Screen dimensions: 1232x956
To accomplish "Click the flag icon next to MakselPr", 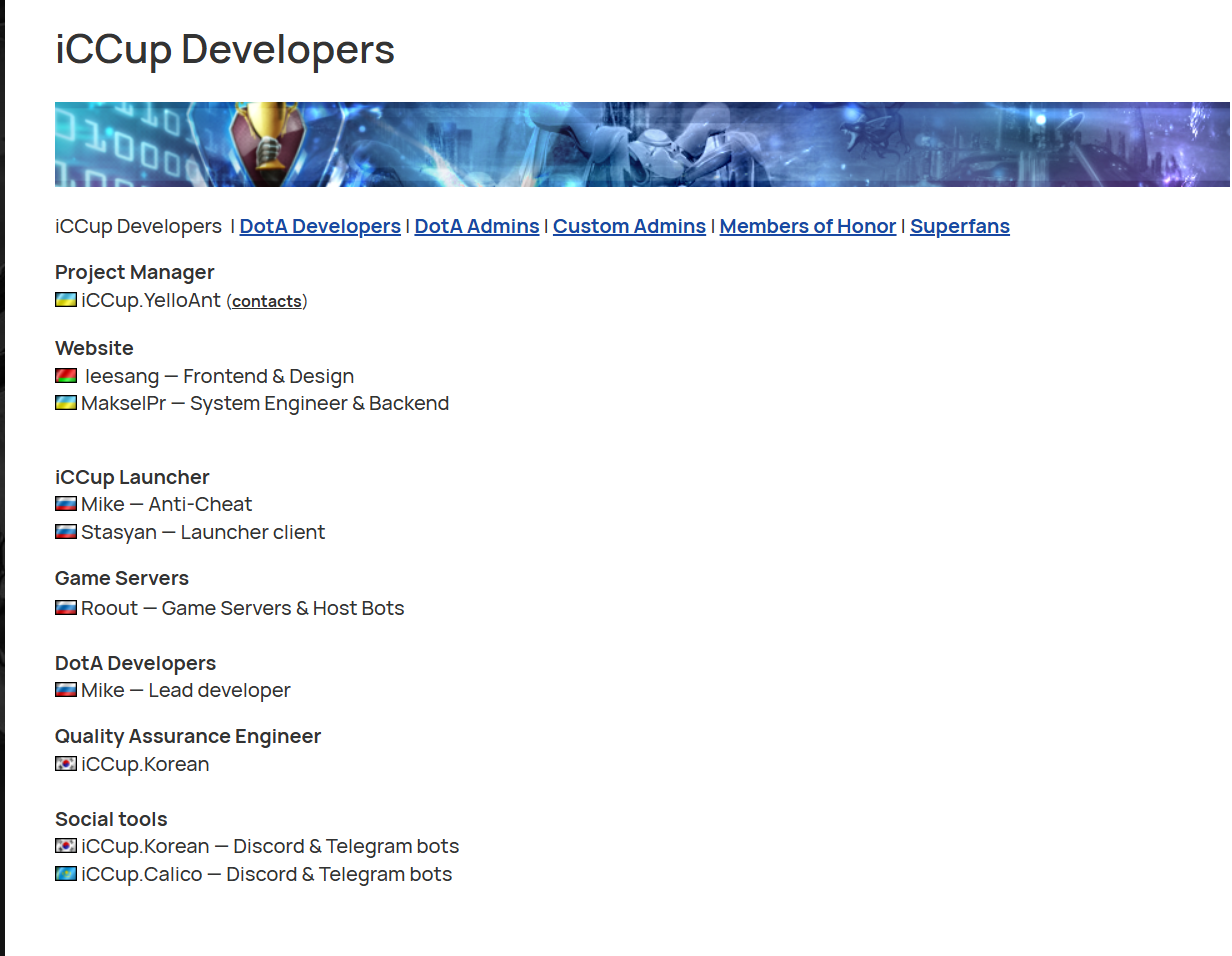I will [66, 403].
